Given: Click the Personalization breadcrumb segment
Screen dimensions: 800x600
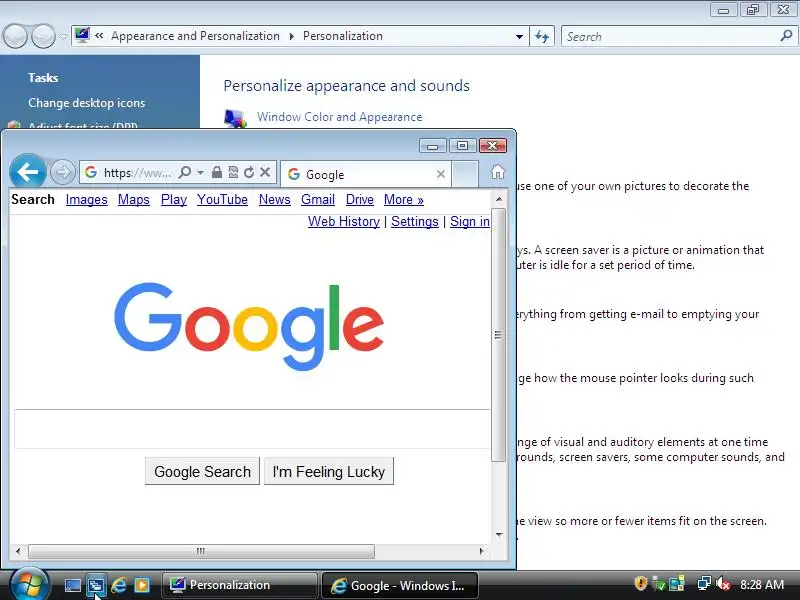Looking at the screenshot, I should pos(343,36).
